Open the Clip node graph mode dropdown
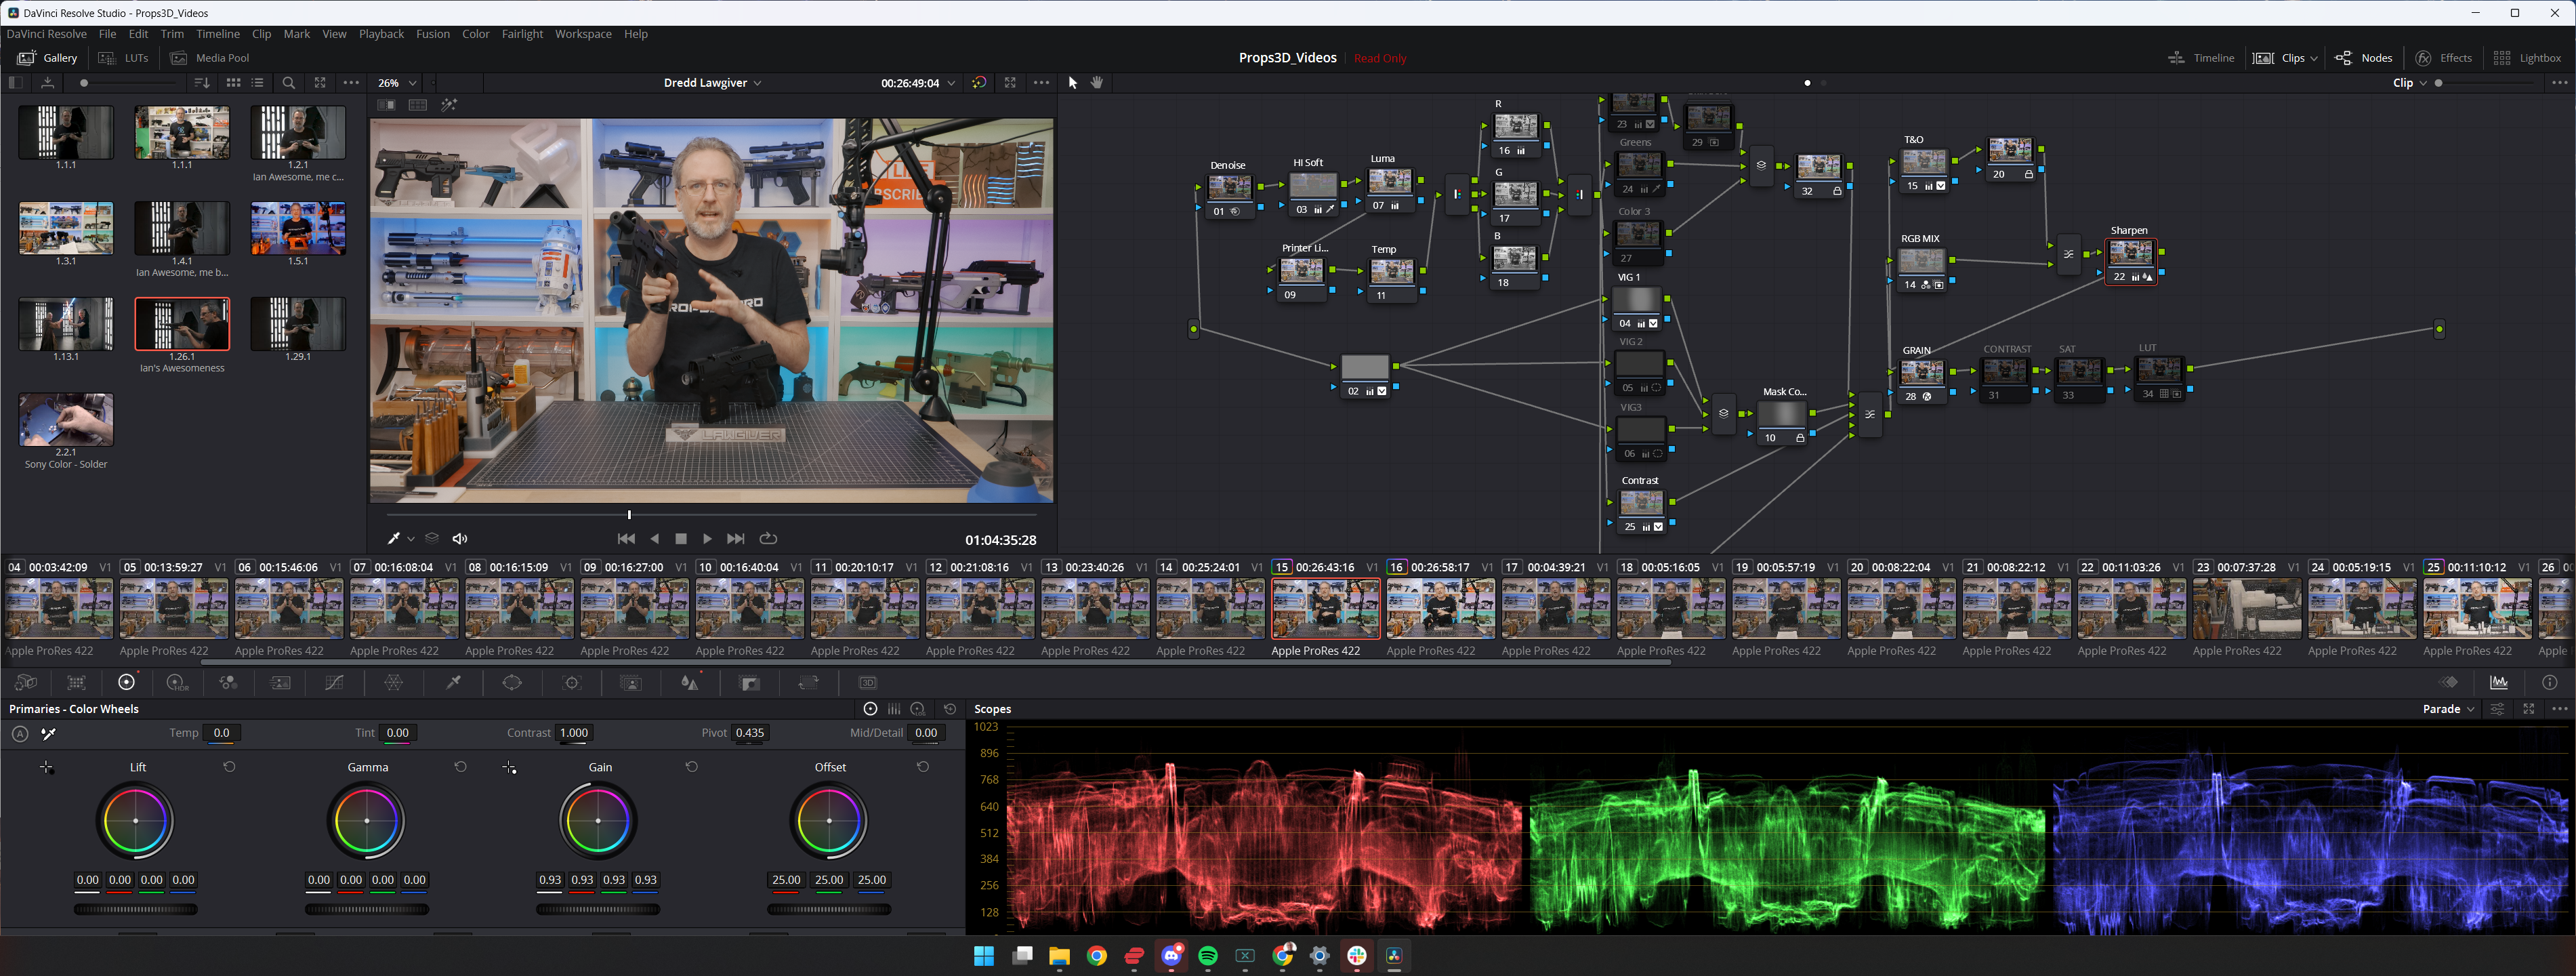This screenshot has width=2576, height=976. coord(2409,83)
